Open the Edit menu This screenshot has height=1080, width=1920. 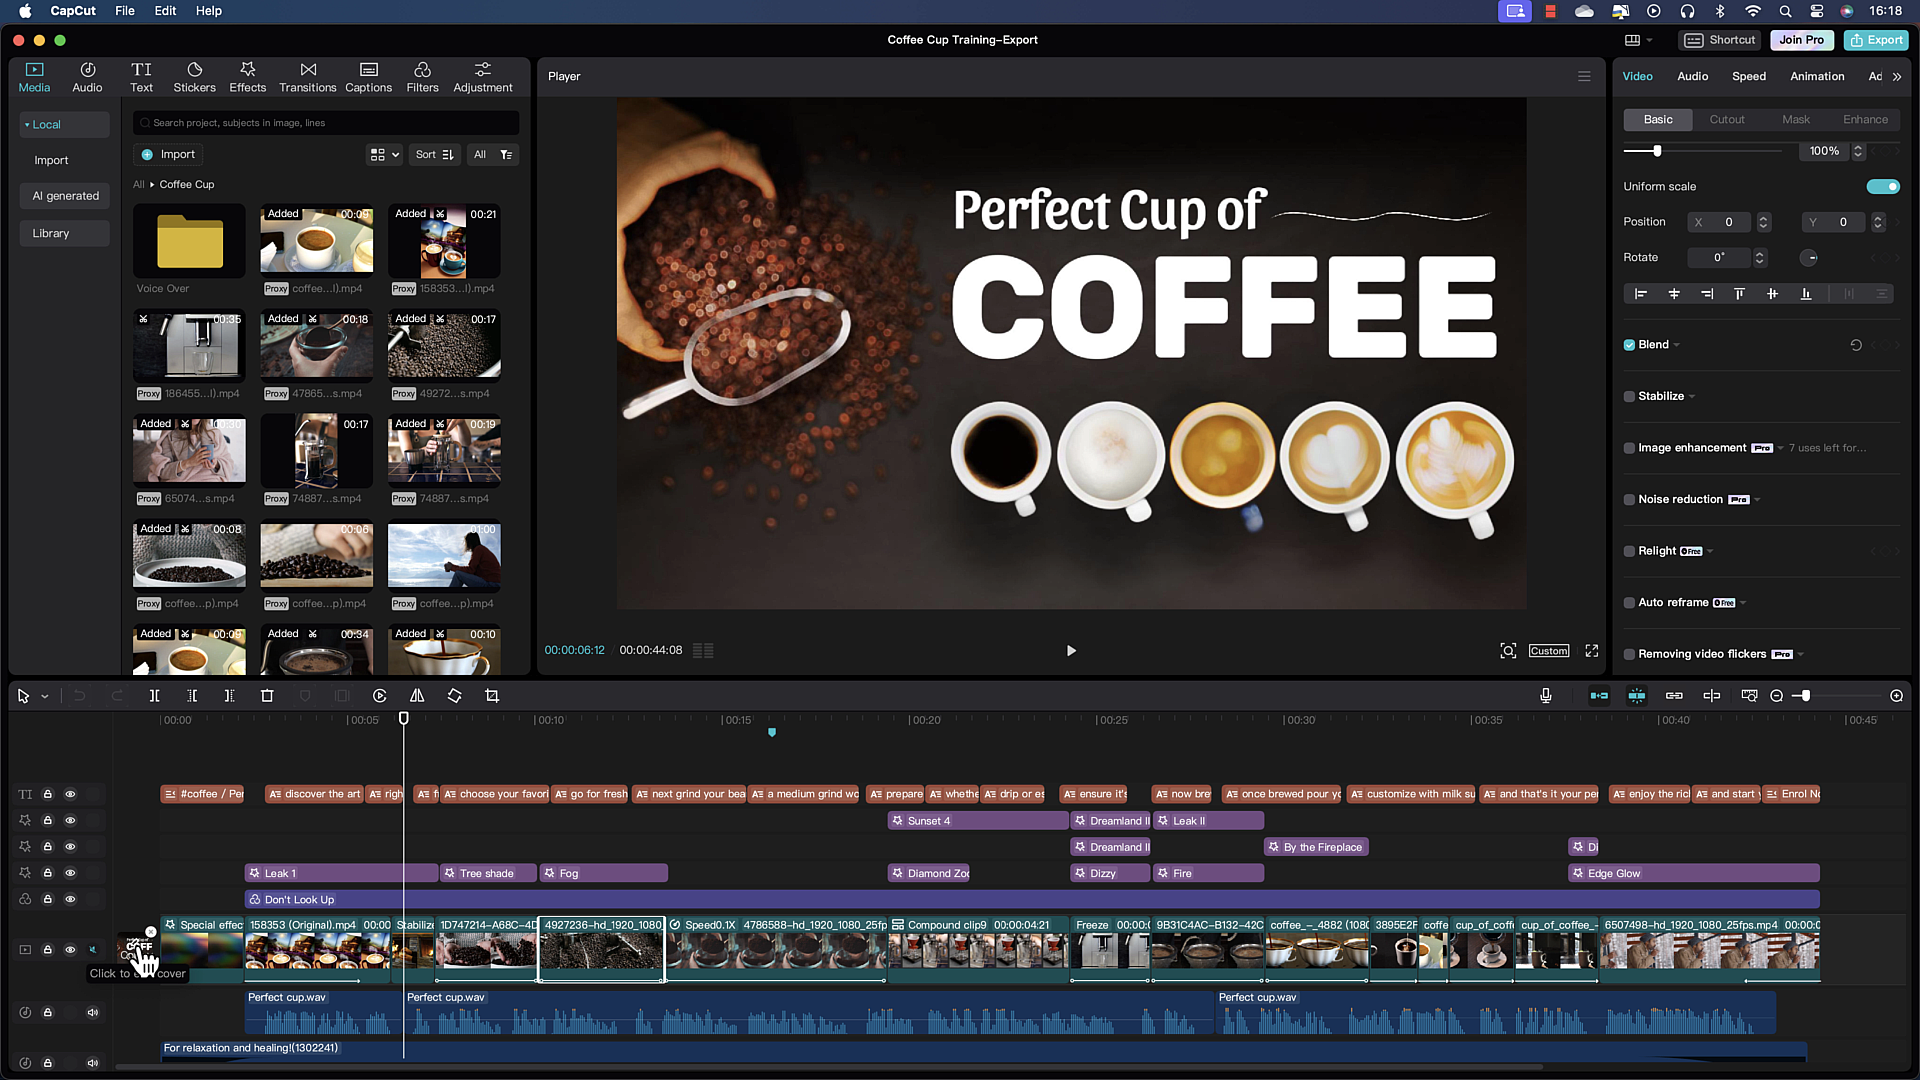pyautogui.click(x=165, y=11)
